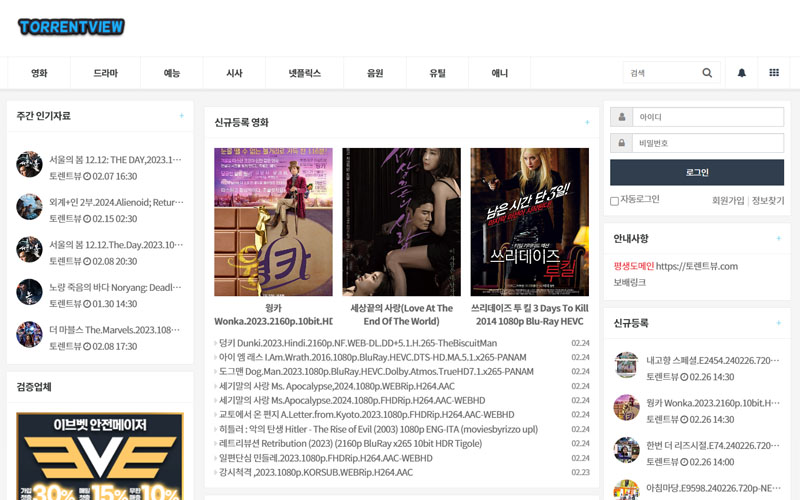Image resolution: width=800 pixels, height=500 pixels.
Task: Open the 세상끝의 사랑 movie poster
Action: (402, 222)
